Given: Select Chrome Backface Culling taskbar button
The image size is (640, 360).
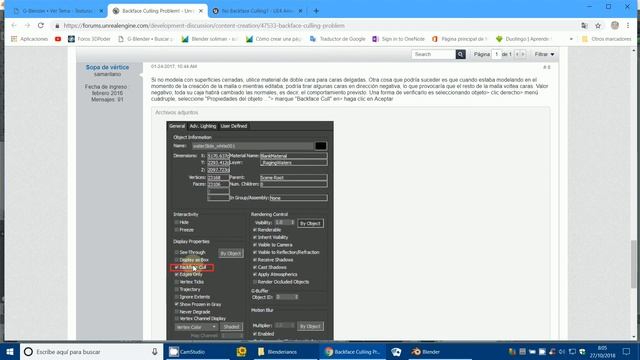Looking at the screenshot, I should [x=352, y=351].
